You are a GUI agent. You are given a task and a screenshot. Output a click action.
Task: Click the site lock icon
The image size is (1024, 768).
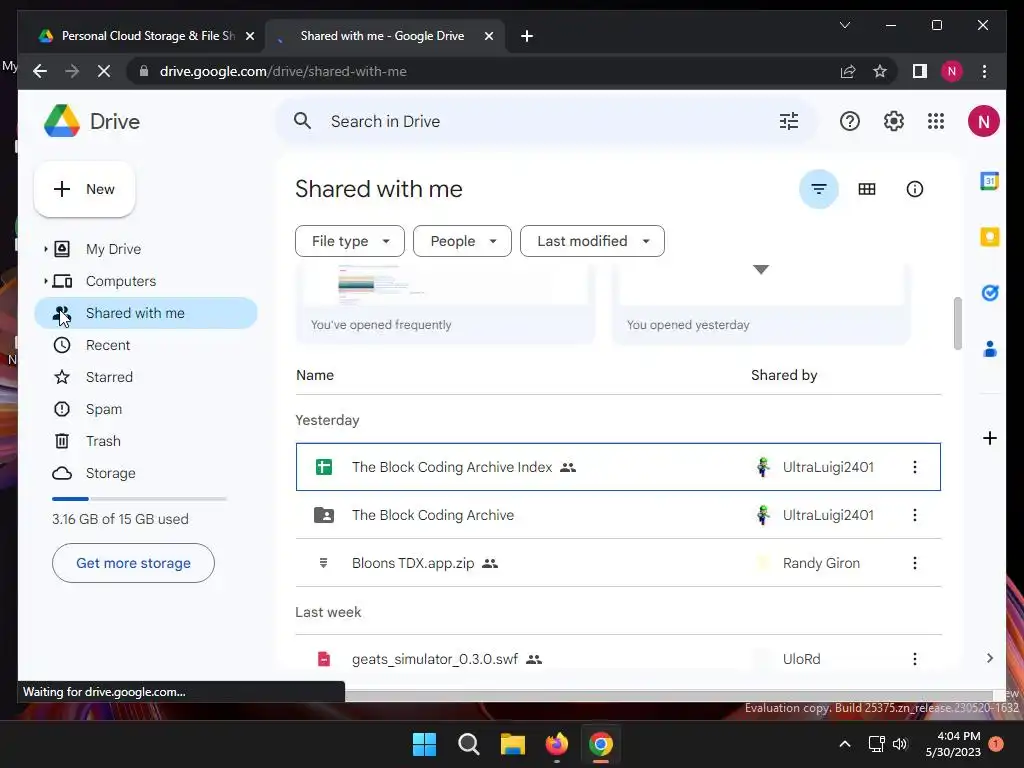point(144,71)
